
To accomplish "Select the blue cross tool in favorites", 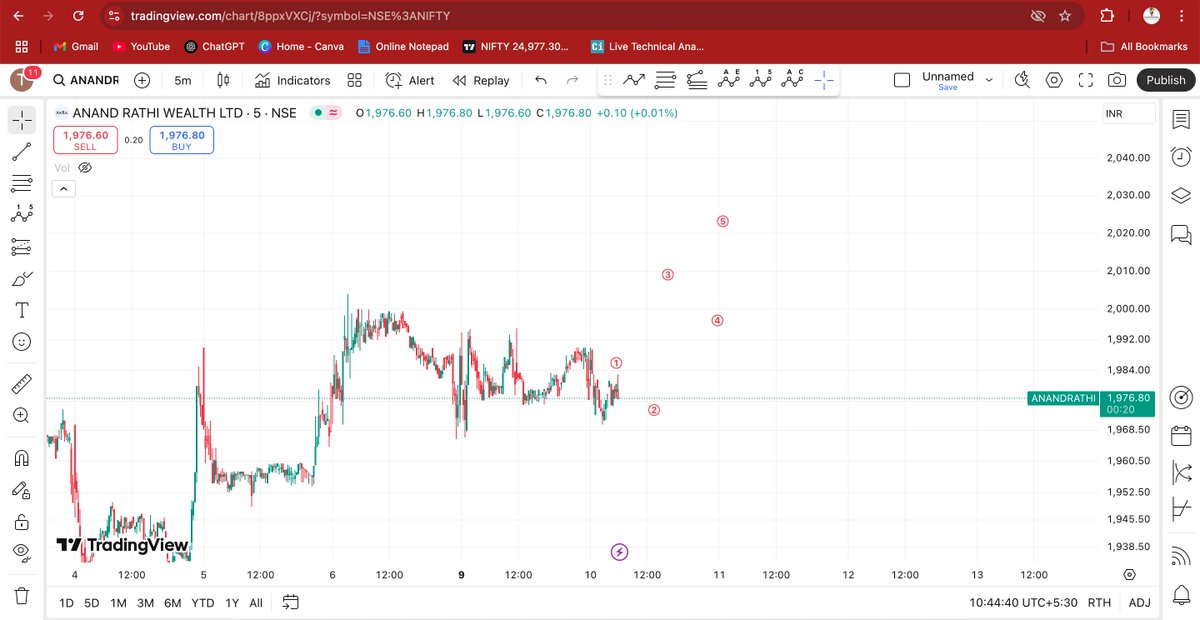I will pos(824,80).
